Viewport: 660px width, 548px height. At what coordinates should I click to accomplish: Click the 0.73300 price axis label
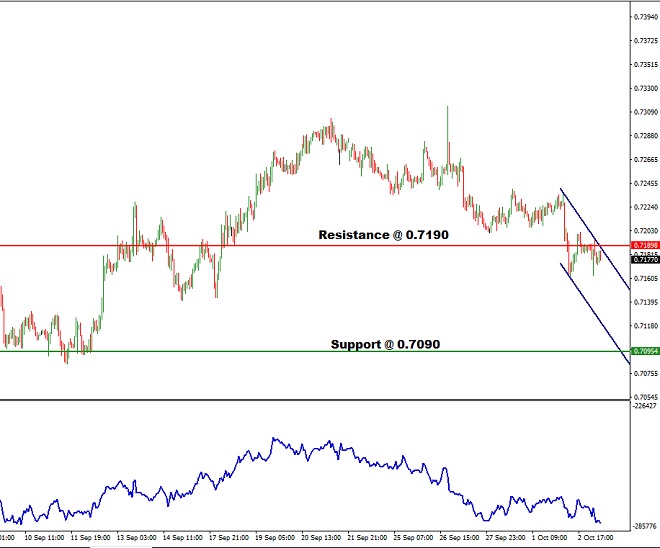pyautogui.click(x=646, y=88)
